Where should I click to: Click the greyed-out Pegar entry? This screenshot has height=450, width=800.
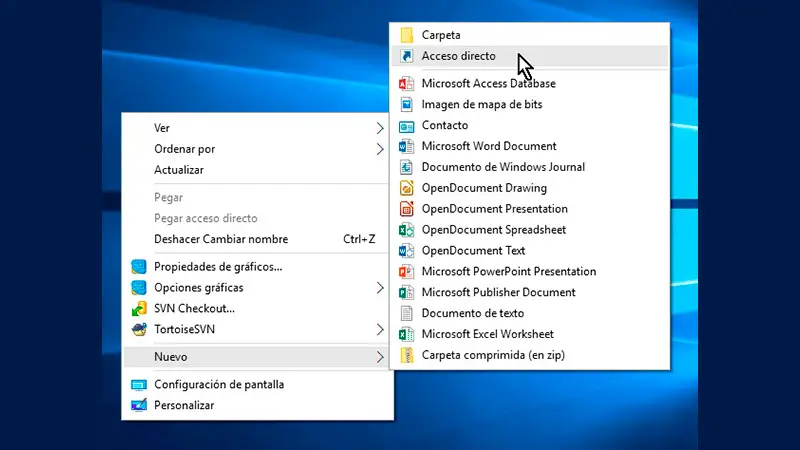(x=256, y=197)
